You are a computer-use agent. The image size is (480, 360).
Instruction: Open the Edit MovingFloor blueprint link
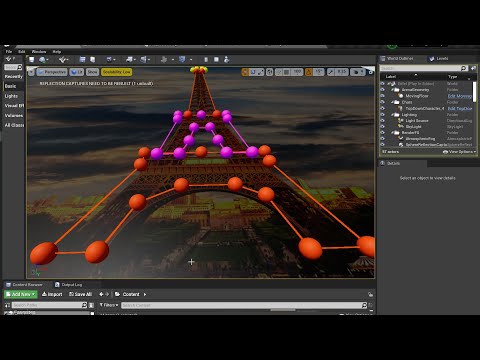click(460, 96)
